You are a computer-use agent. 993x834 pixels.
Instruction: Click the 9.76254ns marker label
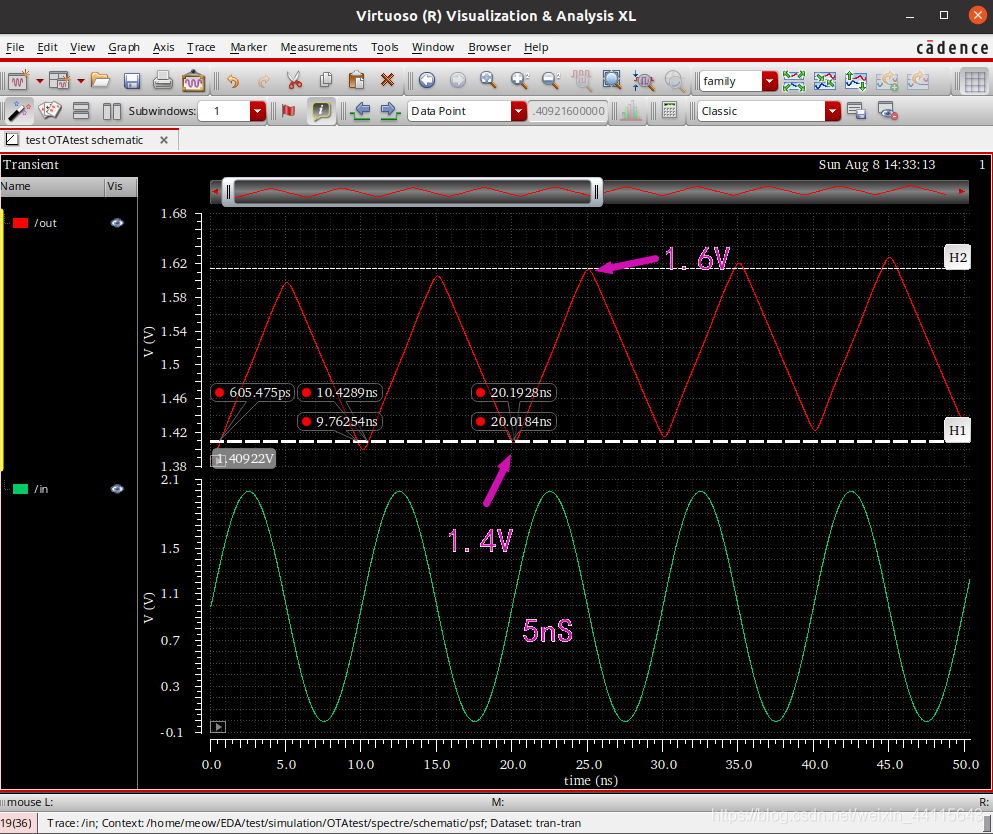[340, 422]
